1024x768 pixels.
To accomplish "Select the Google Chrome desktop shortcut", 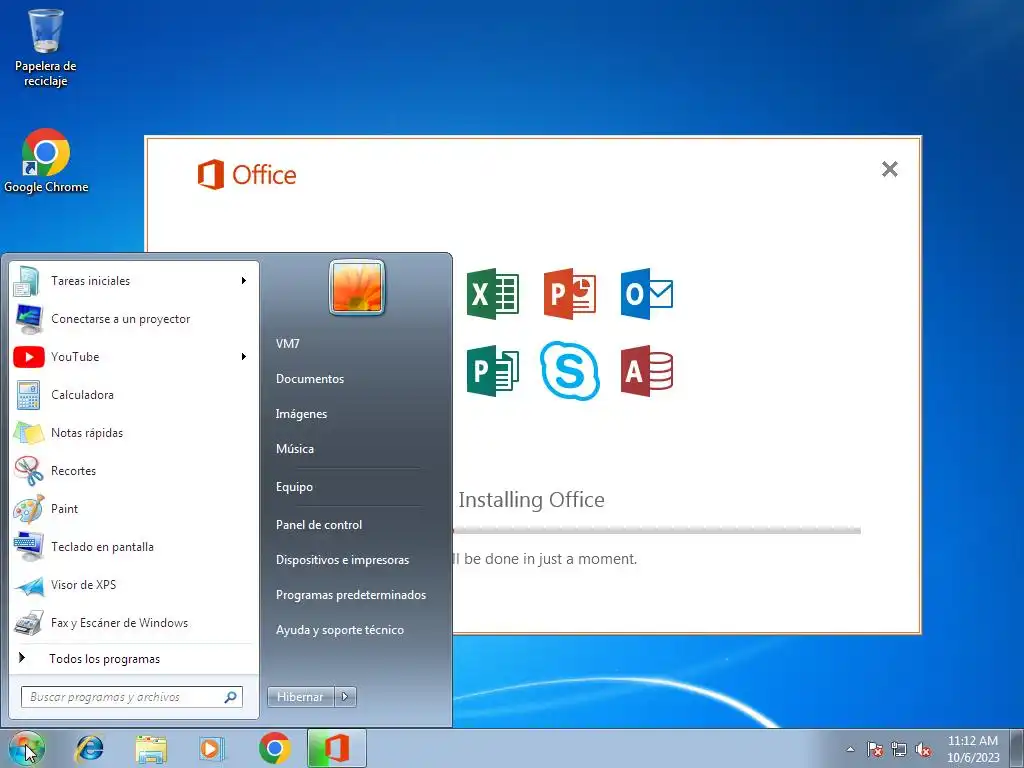I will tap(46, 161).
